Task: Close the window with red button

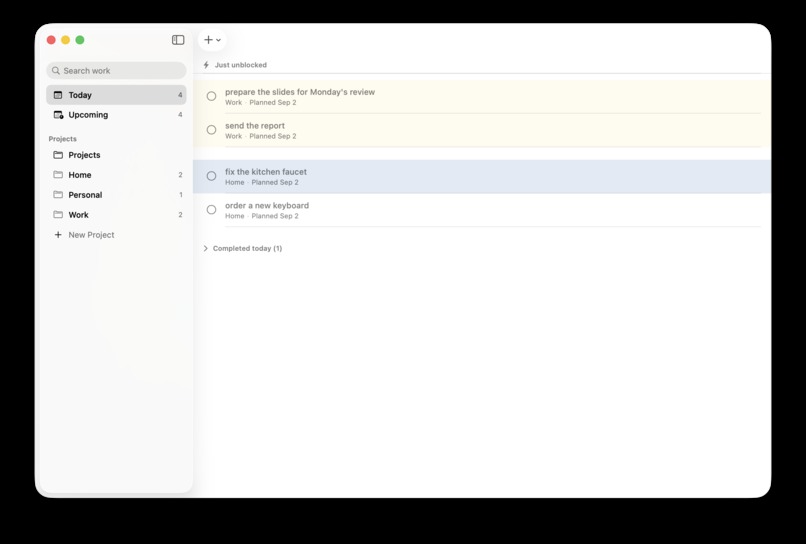Action: [51, 40]
